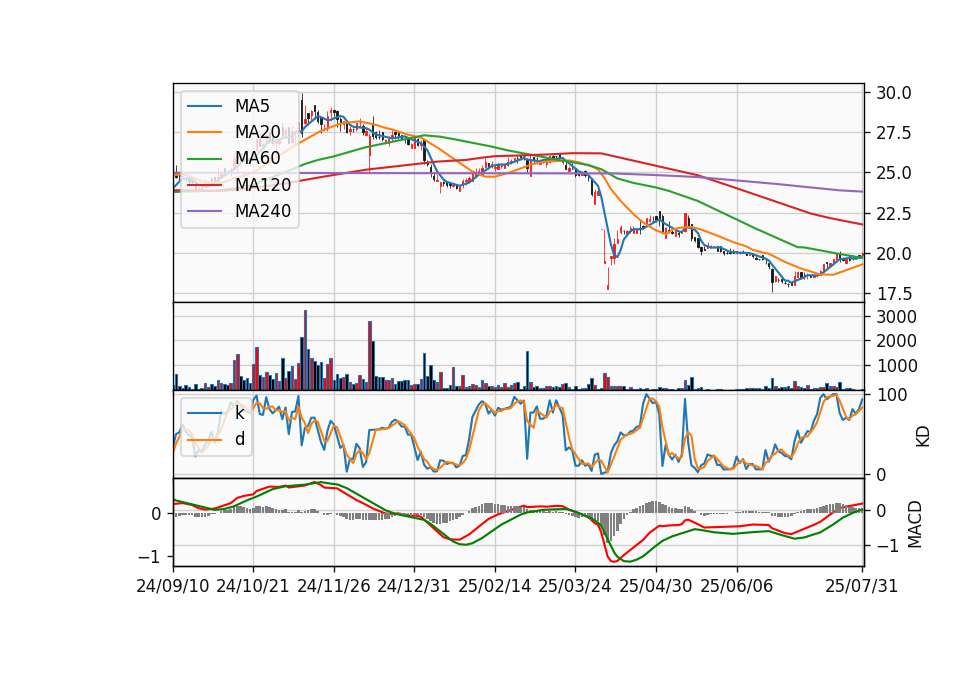Click the k legend label in KD panel
This screenshot has width=960, height=690.
pos(239,413)
